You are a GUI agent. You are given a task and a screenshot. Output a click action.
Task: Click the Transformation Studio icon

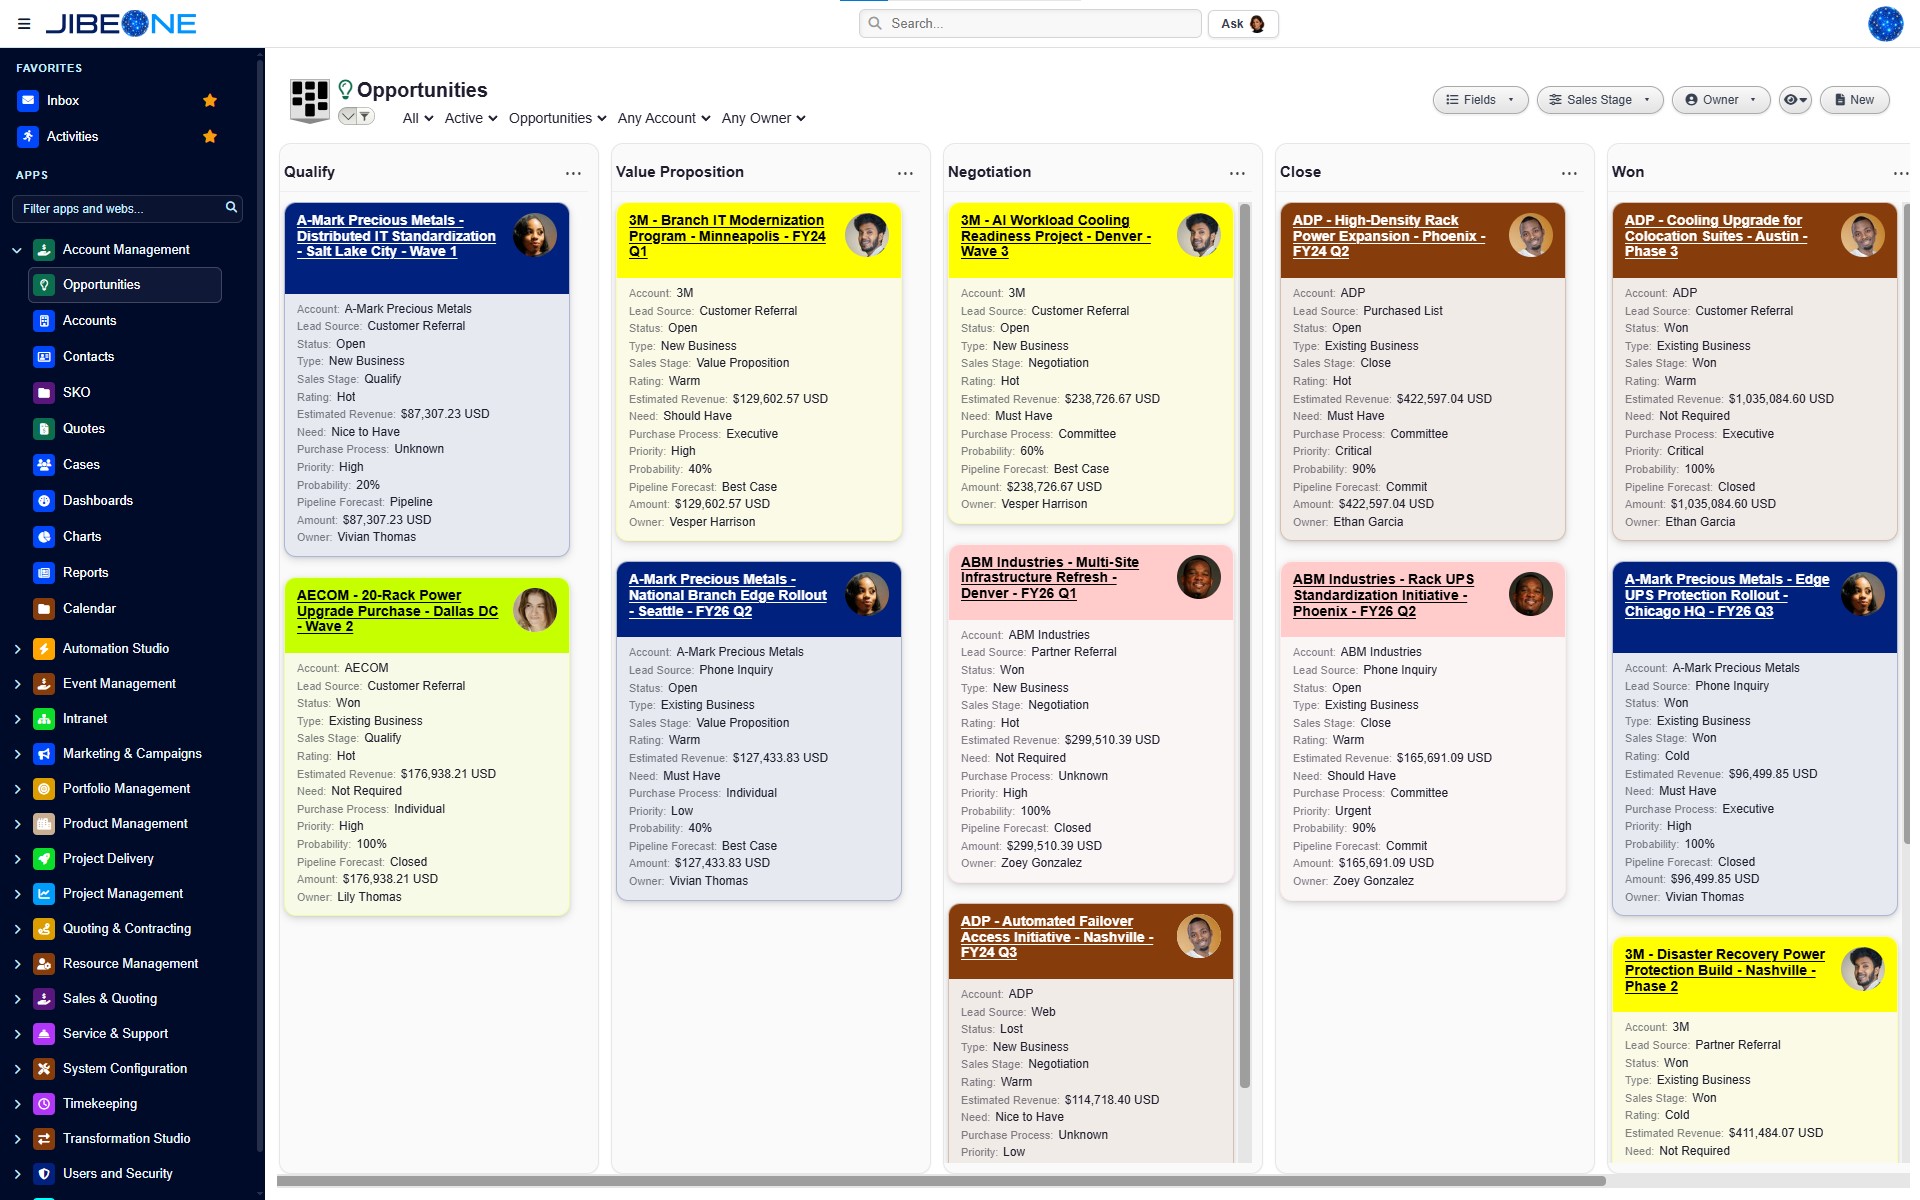[x=44, y=1139]
